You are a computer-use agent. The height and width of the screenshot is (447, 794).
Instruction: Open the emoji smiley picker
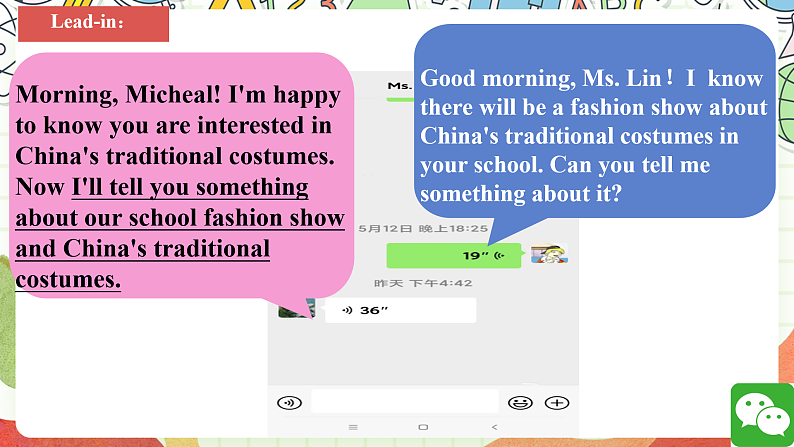(x=520, y=402)
